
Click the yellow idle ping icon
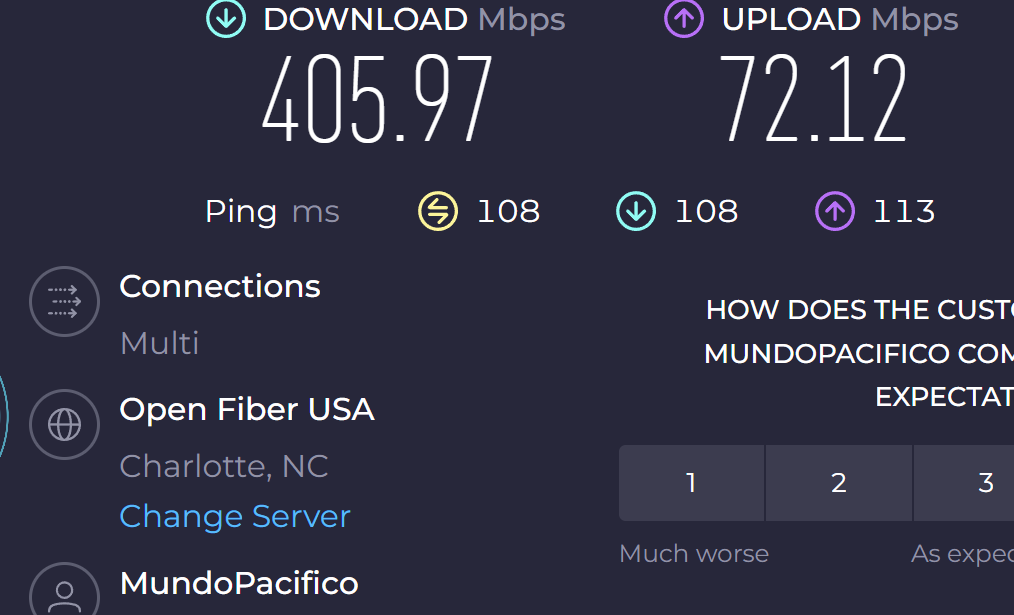[437, 211]
